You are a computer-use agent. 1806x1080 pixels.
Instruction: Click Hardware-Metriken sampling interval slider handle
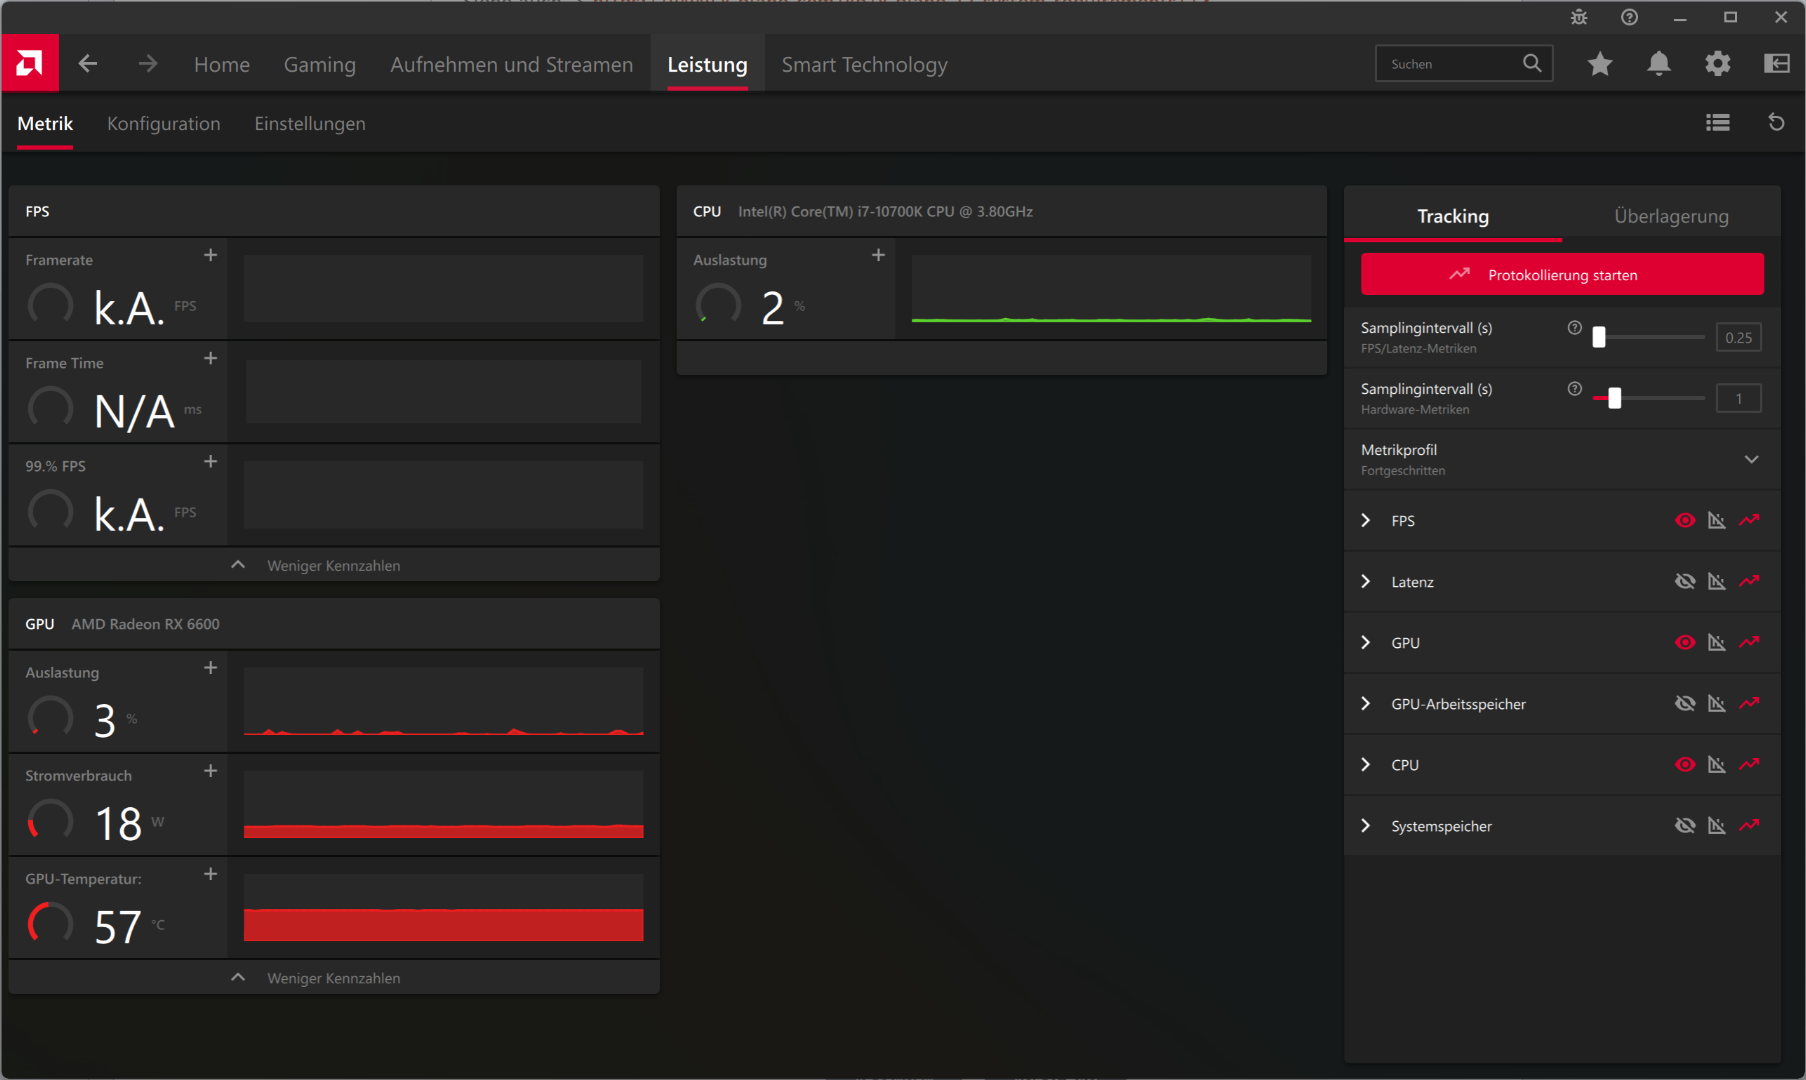click(1614, 398)
